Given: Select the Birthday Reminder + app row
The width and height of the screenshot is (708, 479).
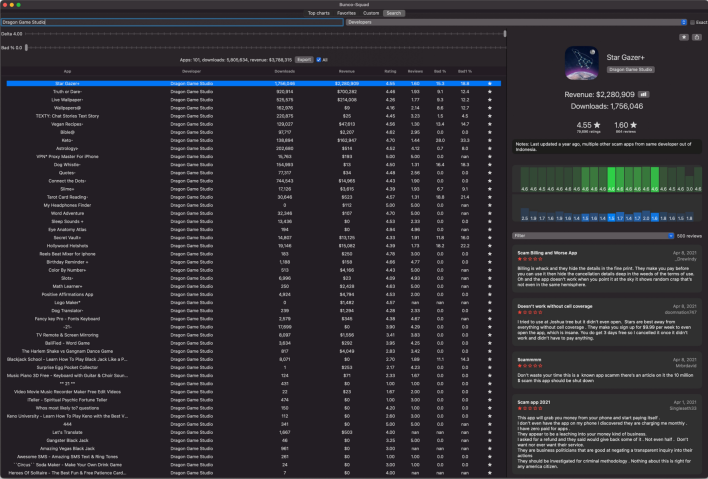Looking at the screenshot, I should click(x=253, y=262).
